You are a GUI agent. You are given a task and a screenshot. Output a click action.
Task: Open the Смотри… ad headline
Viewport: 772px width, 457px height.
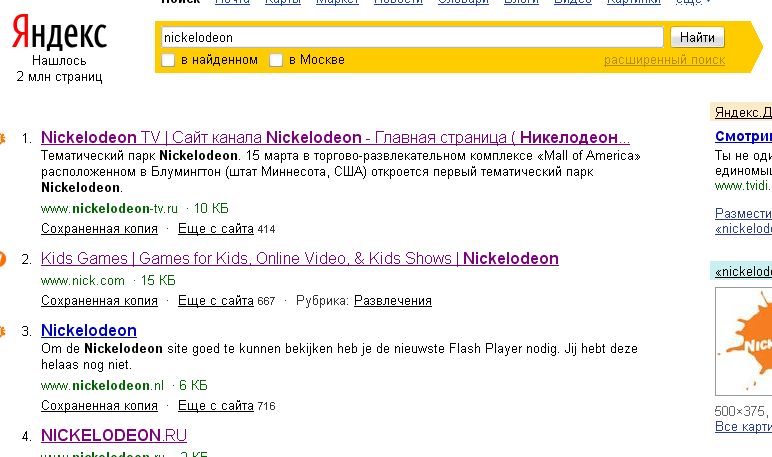click(743, 136)
